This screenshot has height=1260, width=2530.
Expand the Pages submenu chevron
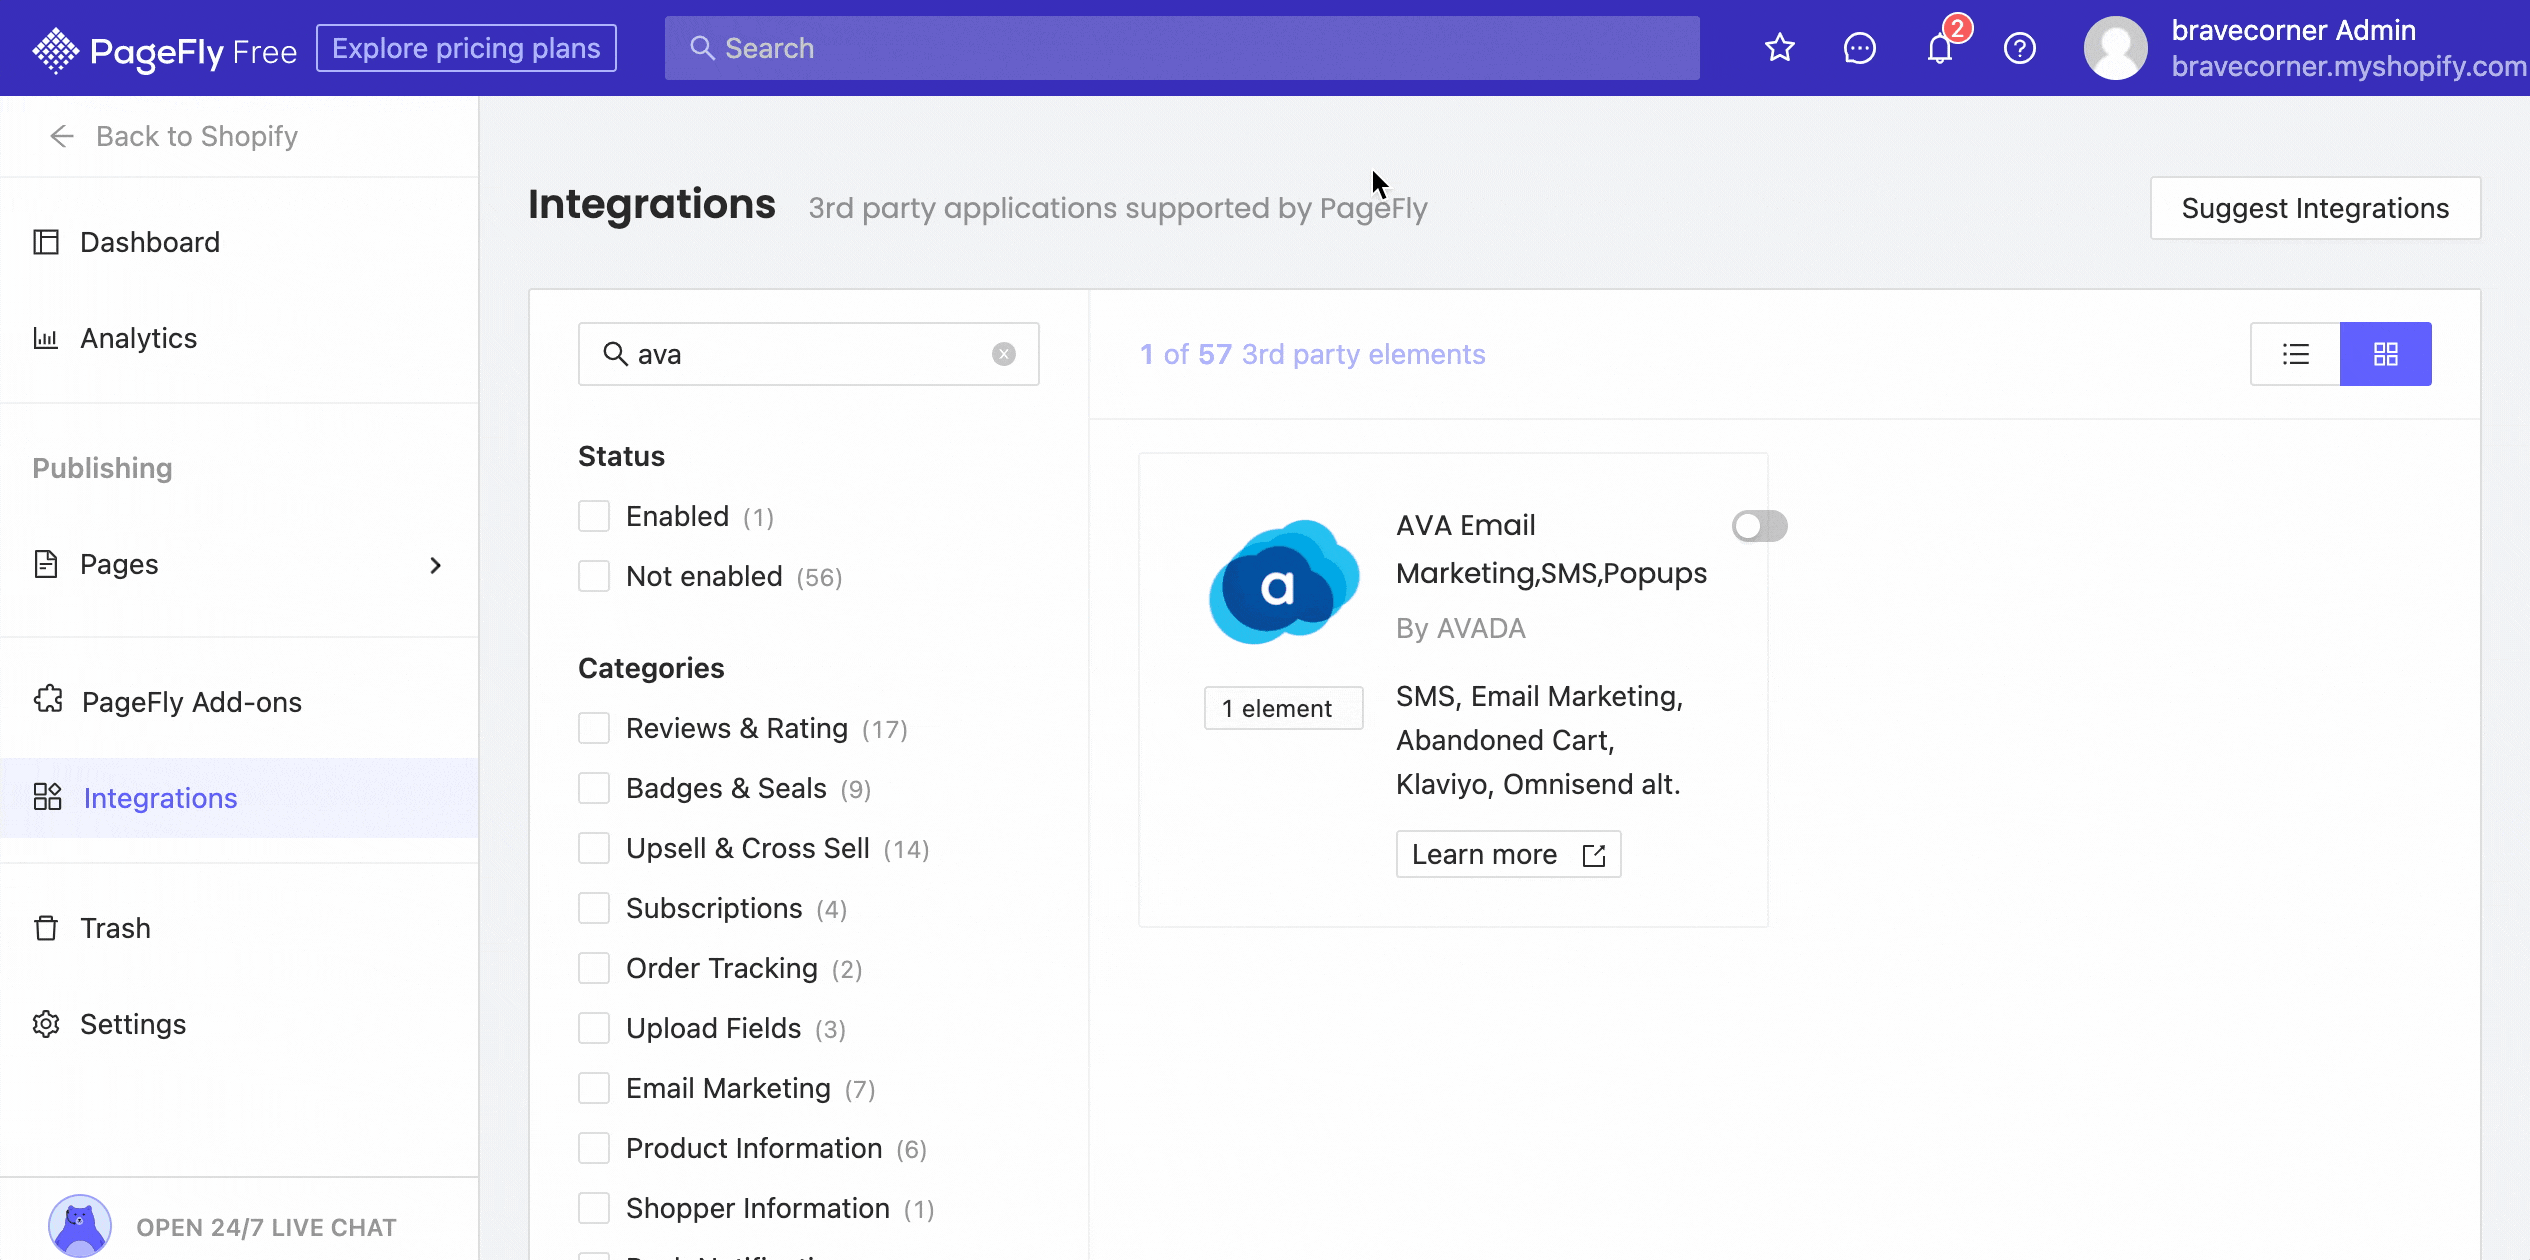coord(435,565)
